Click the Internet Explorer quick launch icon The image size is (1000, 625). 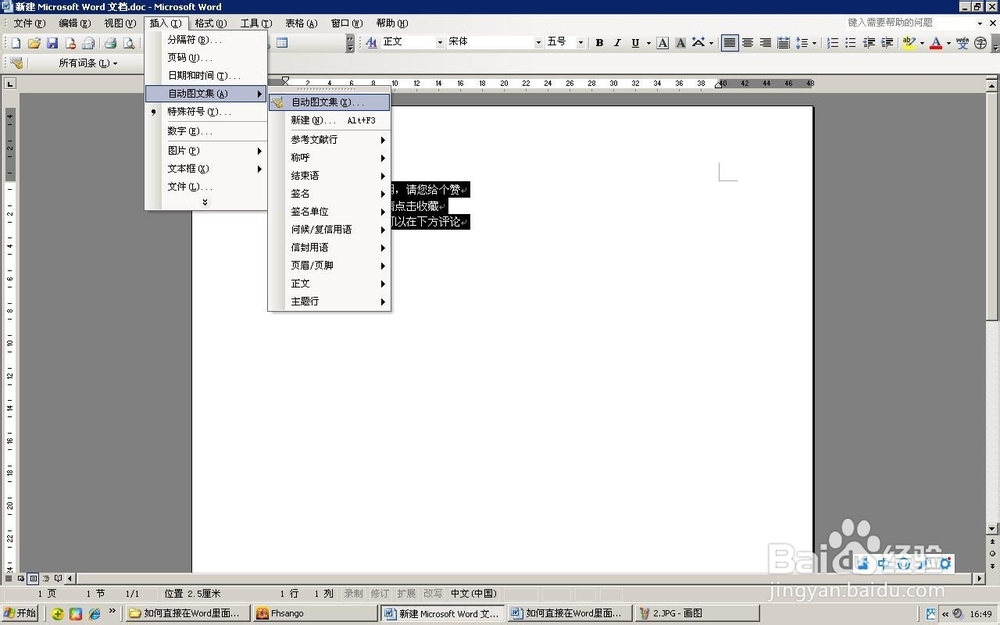(94, 614)
